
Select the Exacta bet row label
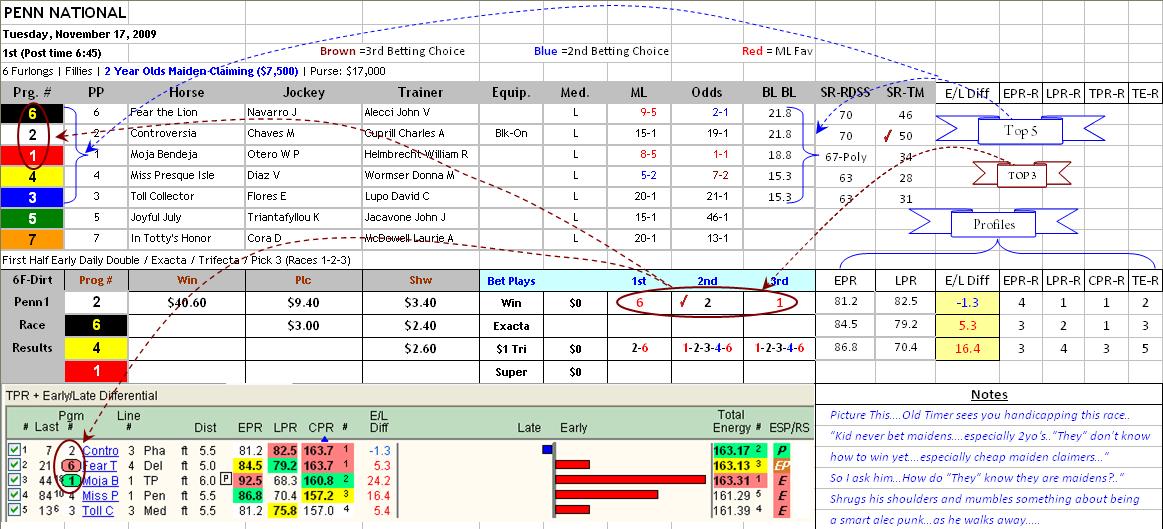pyautogui.click(x=511, y=326)
